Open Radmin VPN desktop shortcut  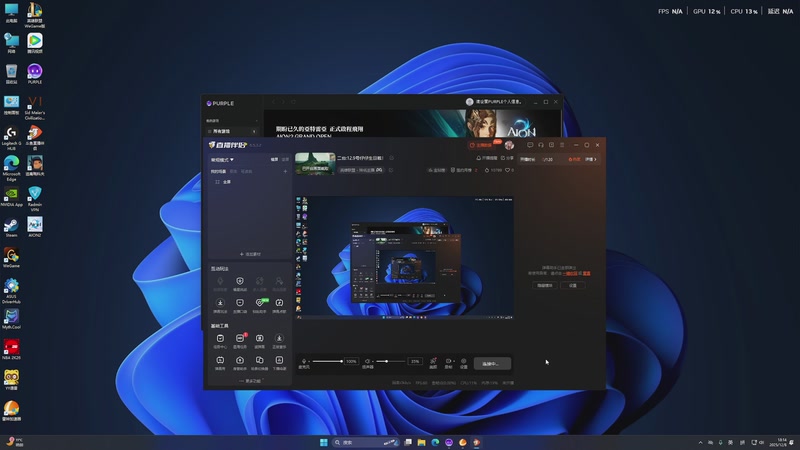tap(35, 199)
